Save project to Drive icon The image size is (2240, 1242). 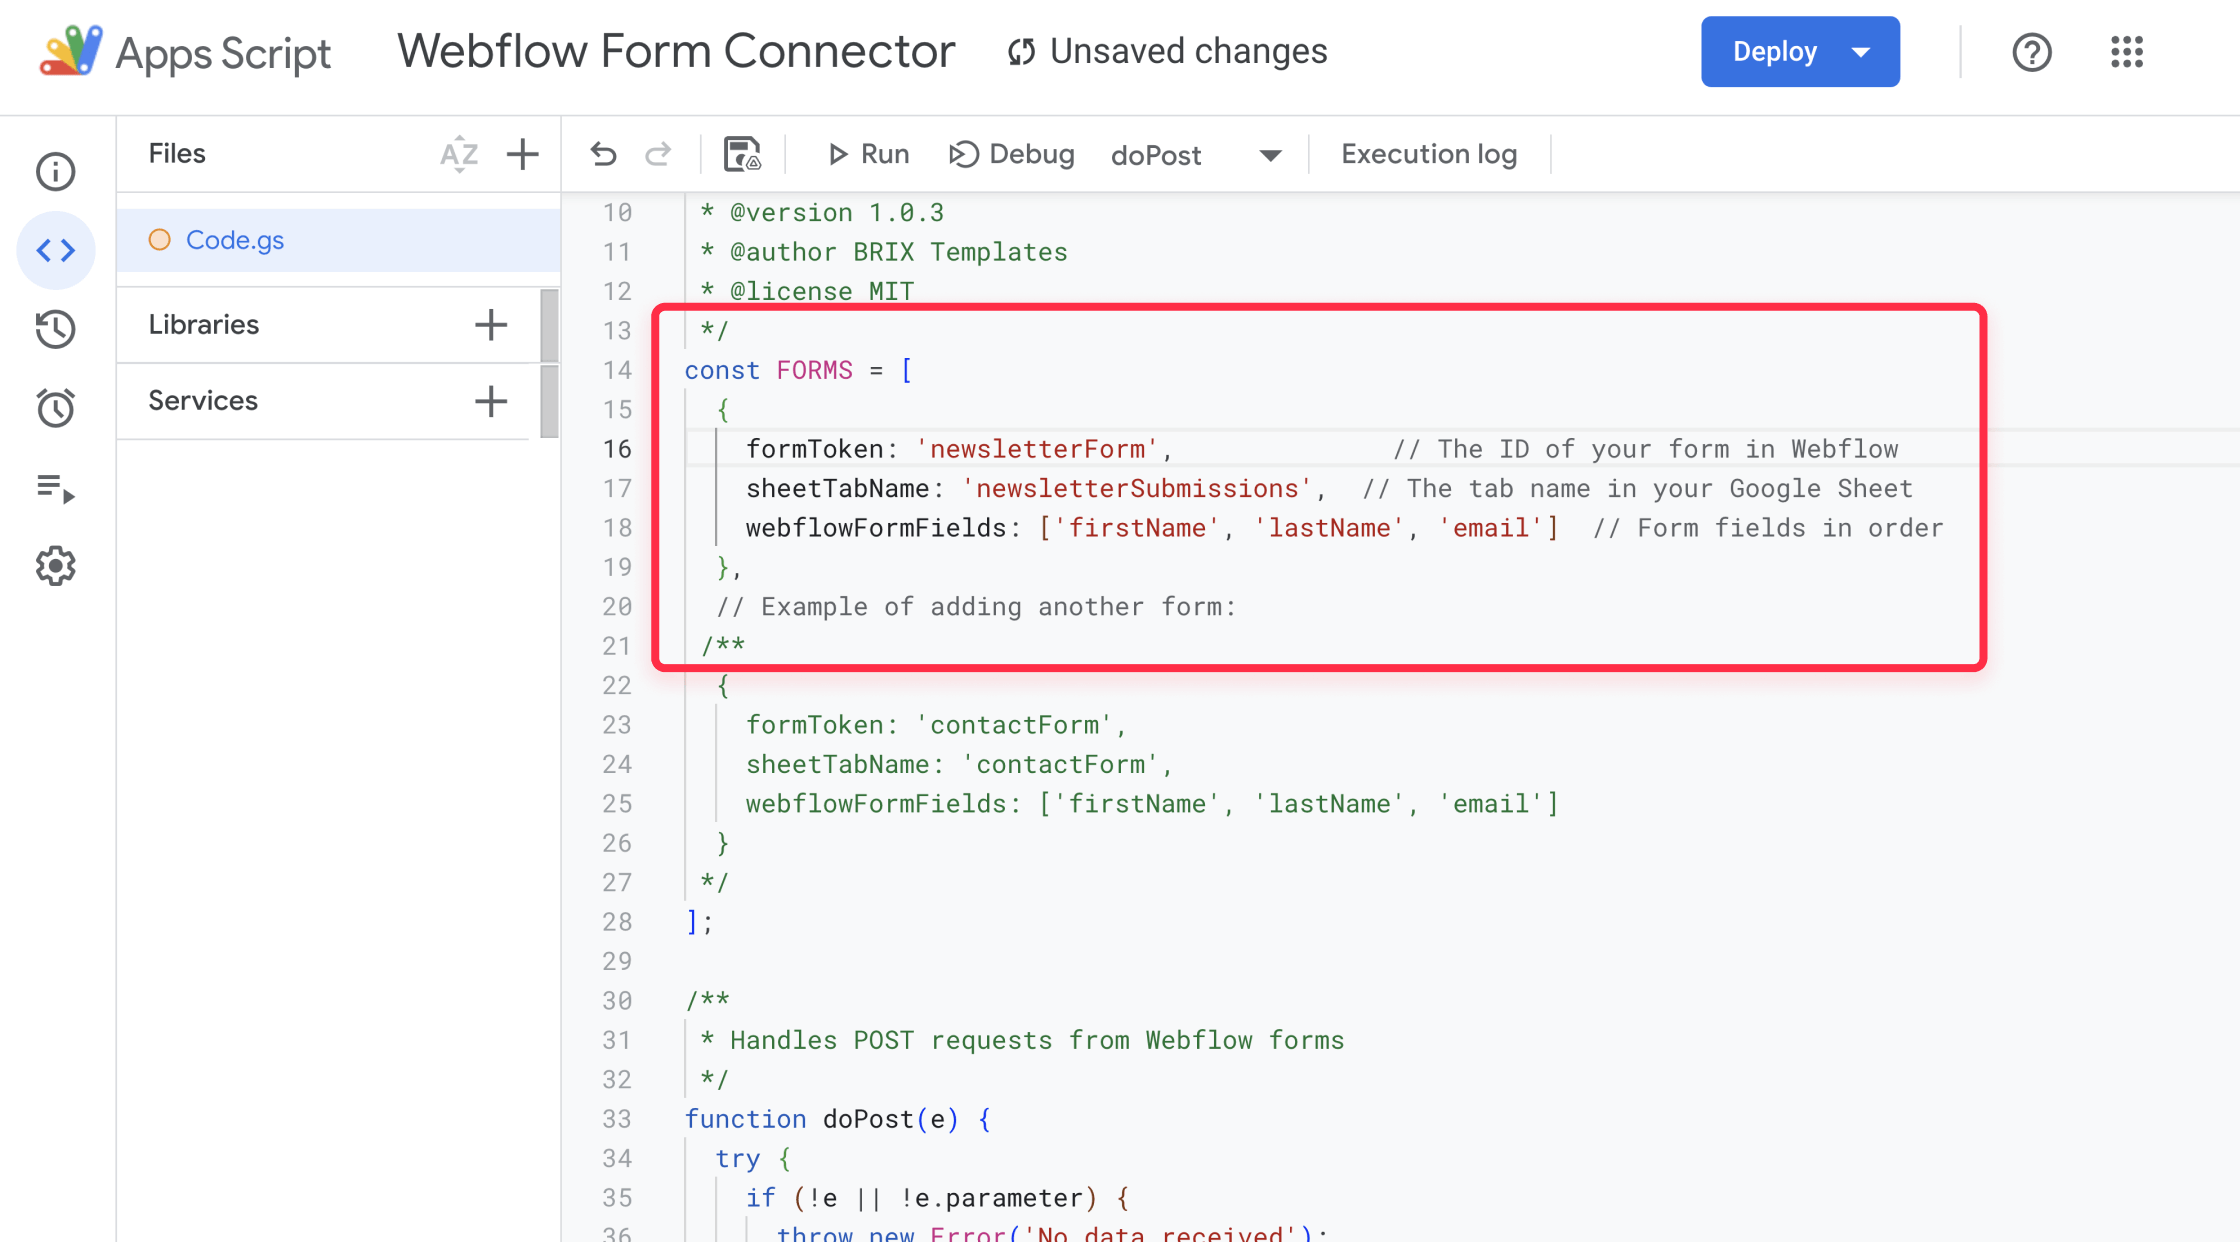click(x=742, y=154)
